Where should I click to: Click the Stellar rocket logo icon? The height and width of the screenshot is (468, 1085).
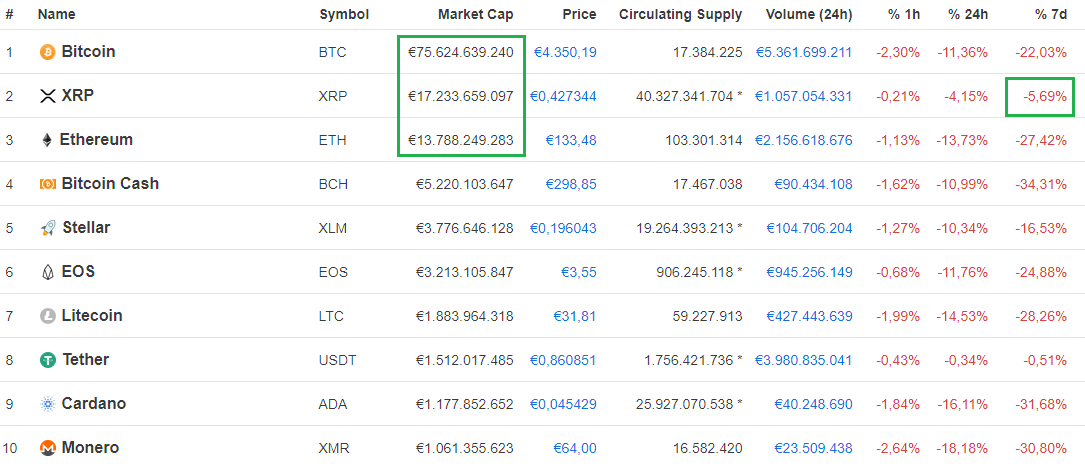[48, 228]
